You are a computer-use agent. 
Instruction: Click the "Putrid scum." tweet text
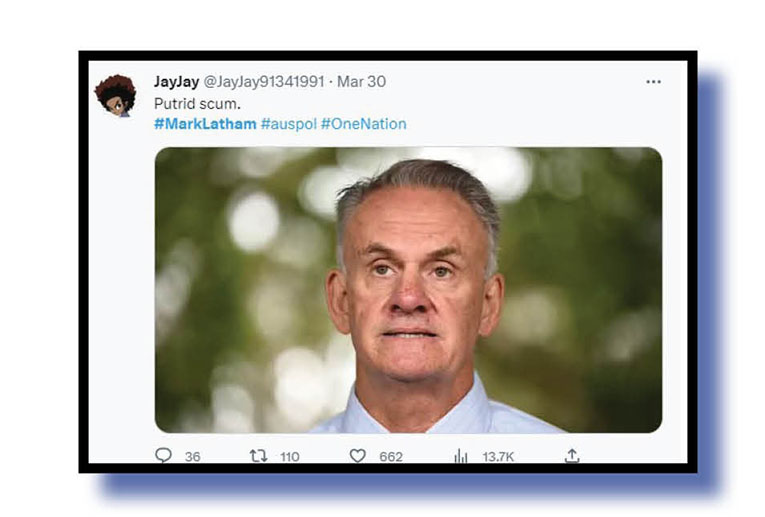pos(198,103)
